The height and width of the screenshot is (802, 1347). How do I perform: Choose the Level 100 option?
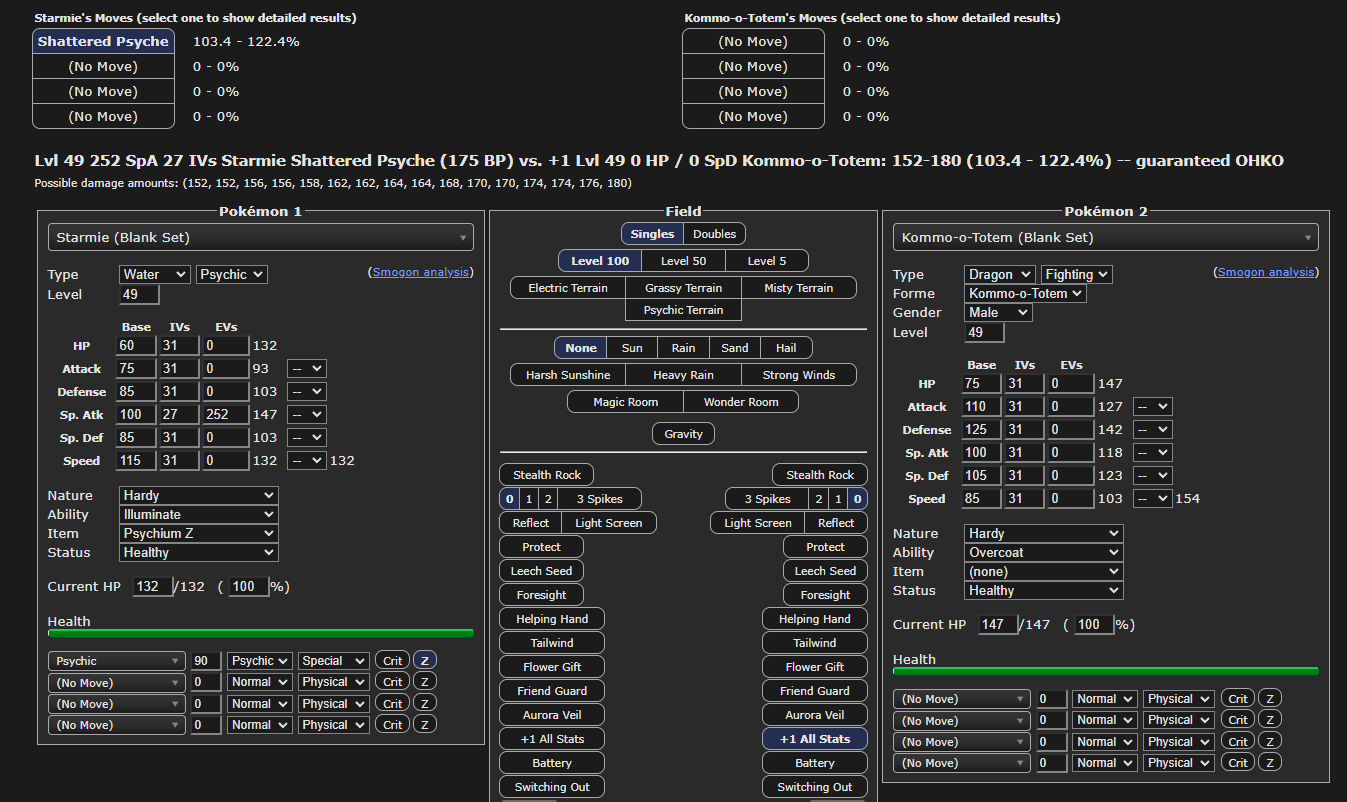600,261
